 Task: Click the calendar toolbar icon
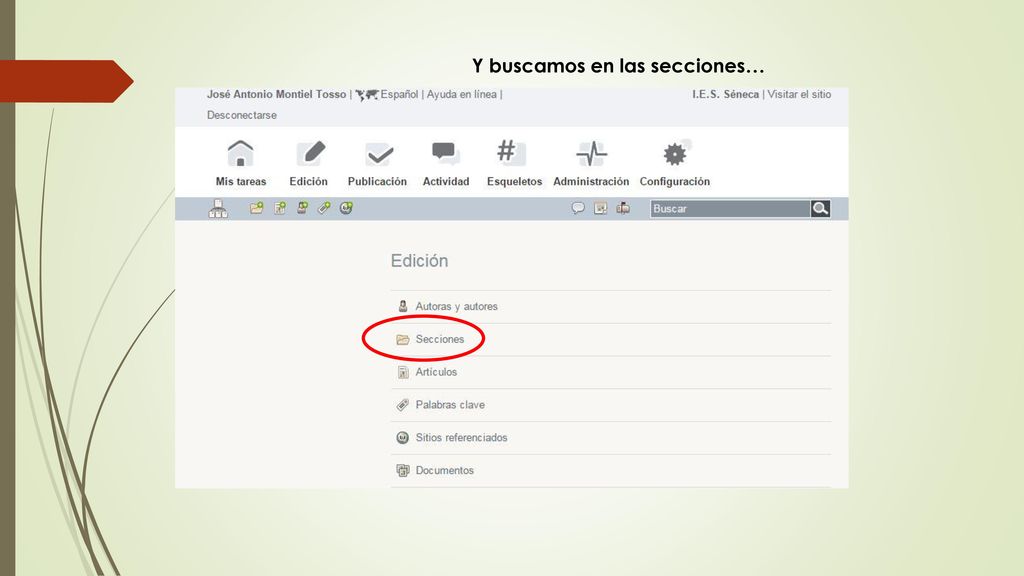601,208
